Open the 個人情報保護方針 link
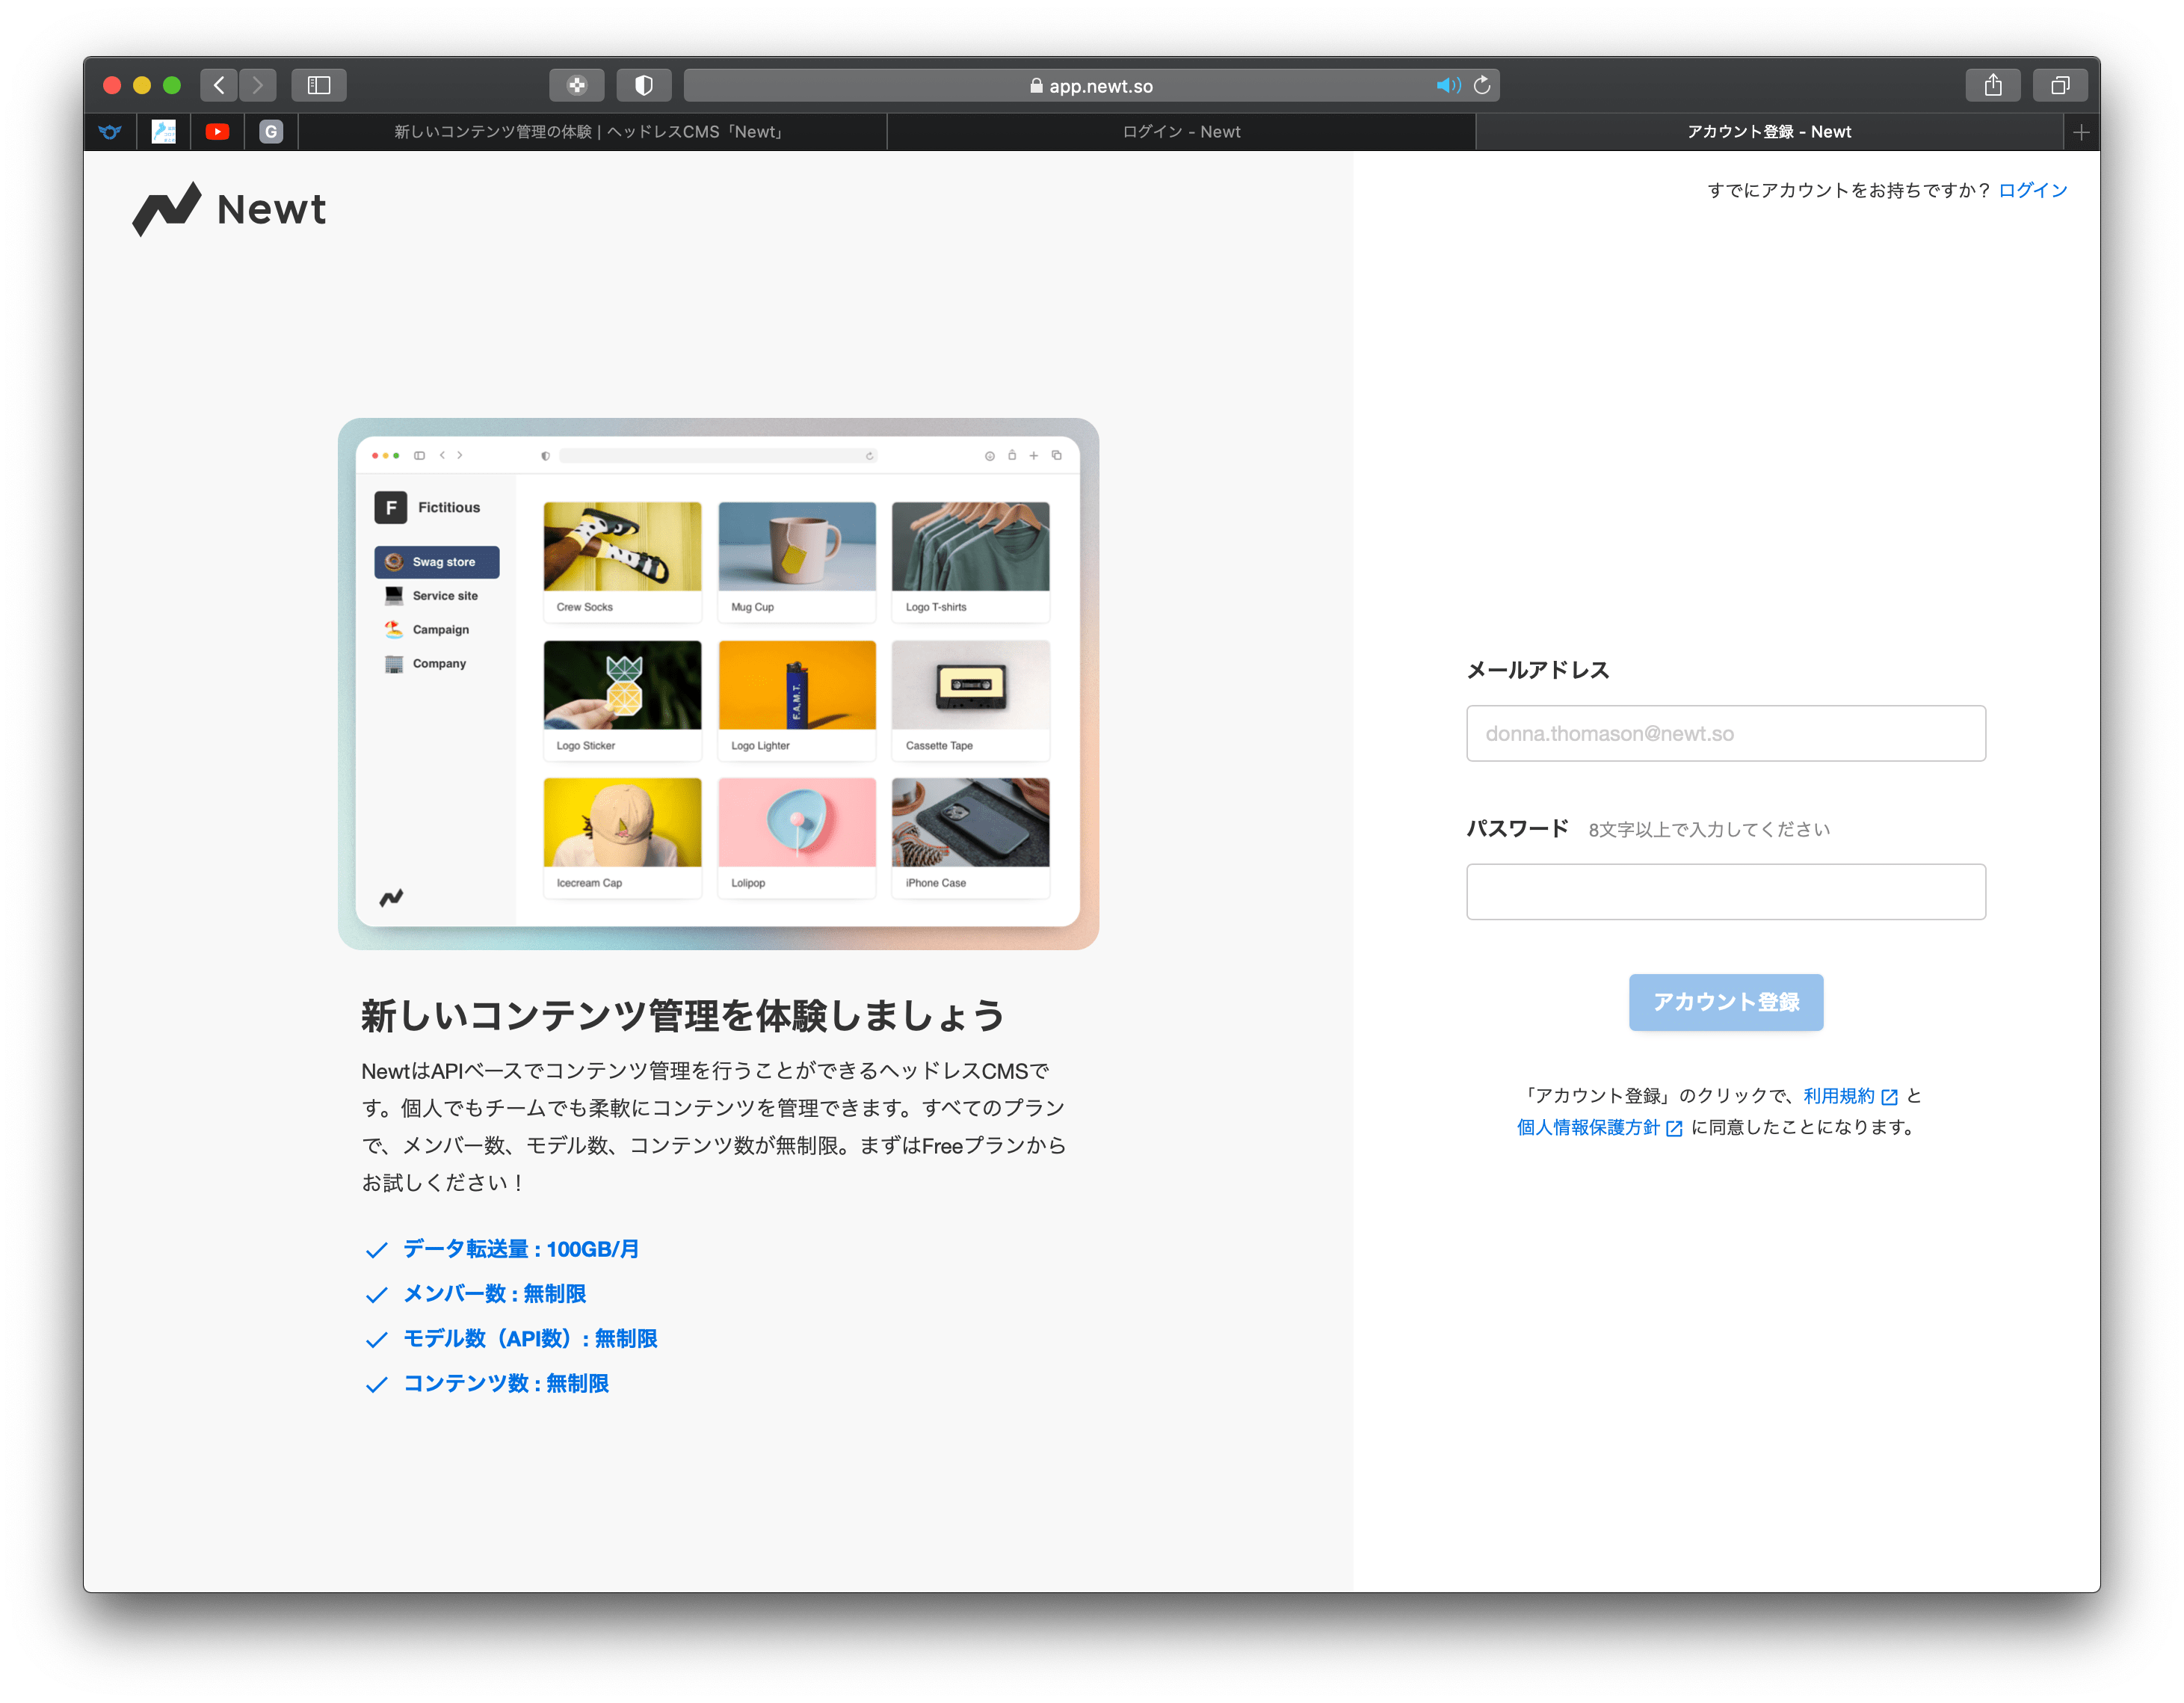This screenshot has width=2184, height=1703. (1599, 1127)
